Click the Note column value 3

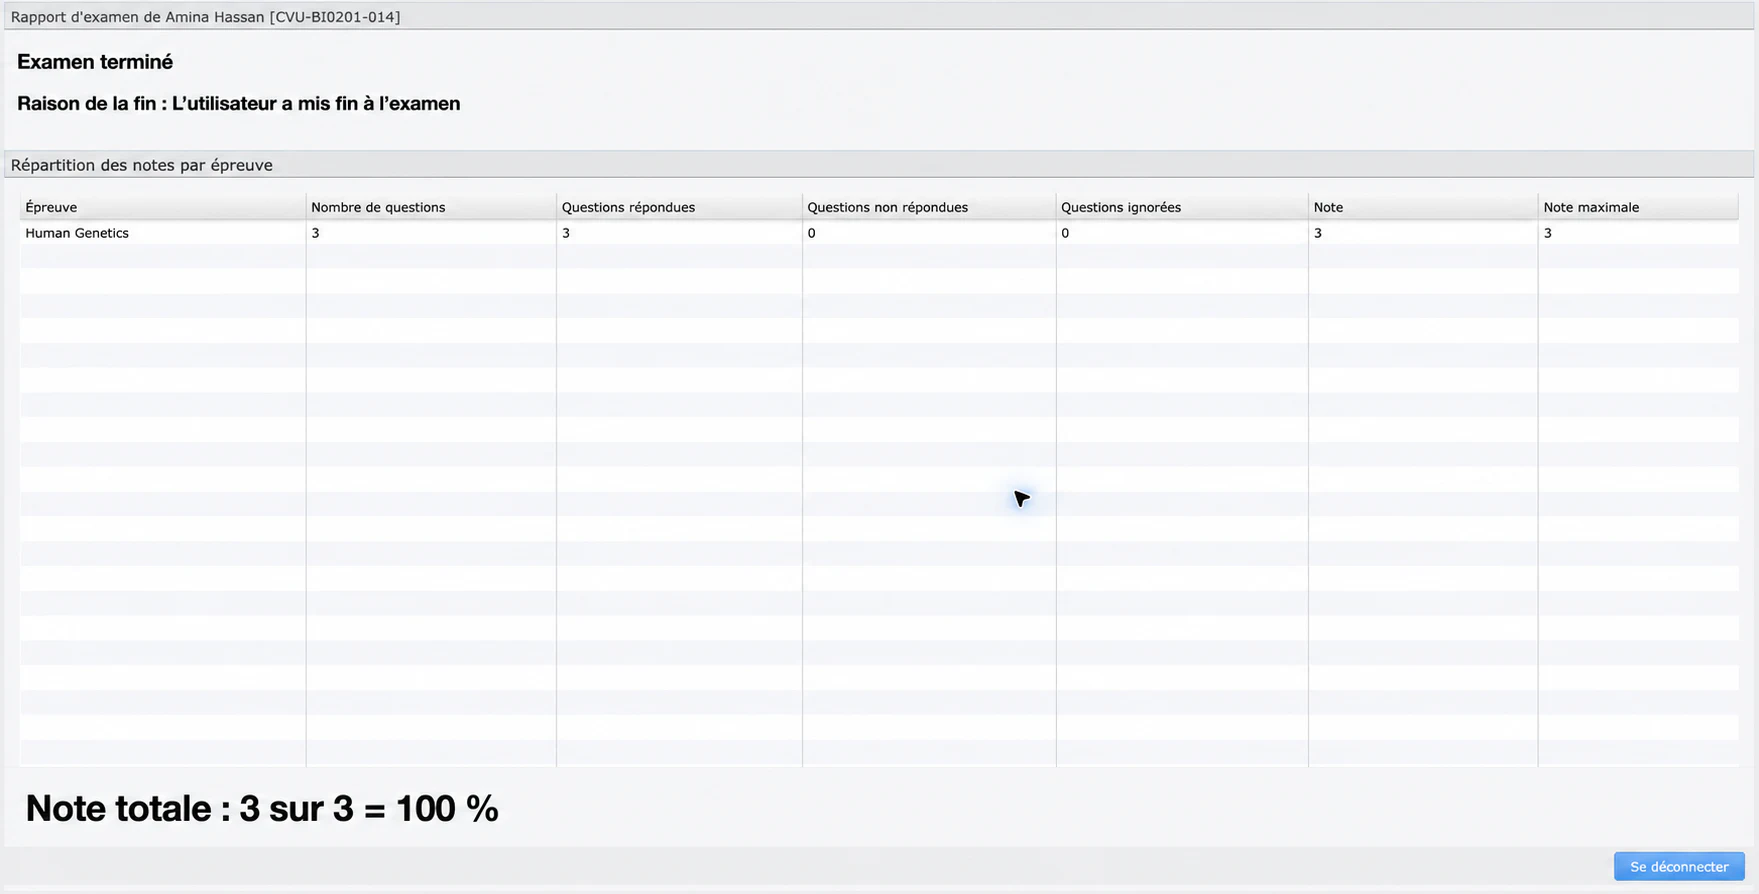1318,233
